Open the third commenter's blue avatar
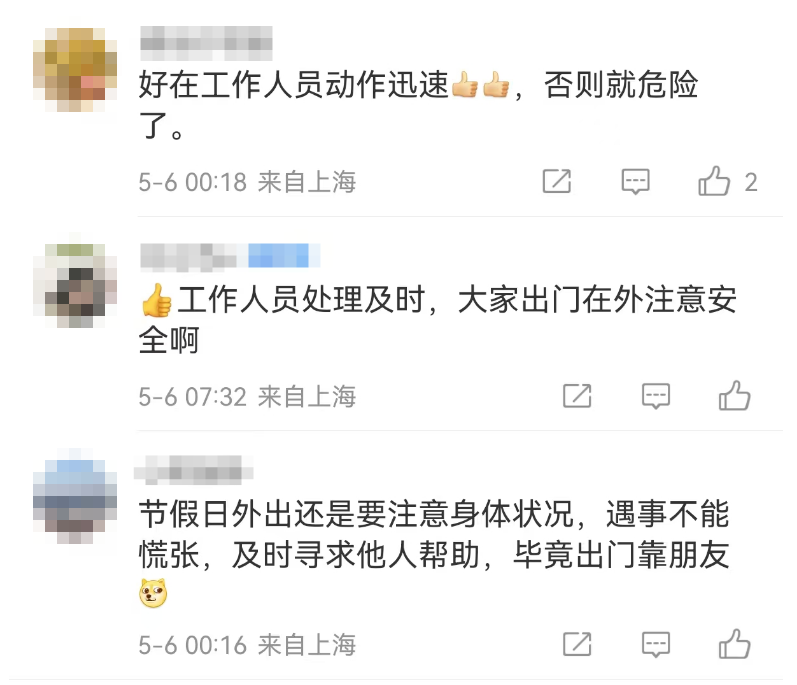797x685 pixels. [75, 502]
